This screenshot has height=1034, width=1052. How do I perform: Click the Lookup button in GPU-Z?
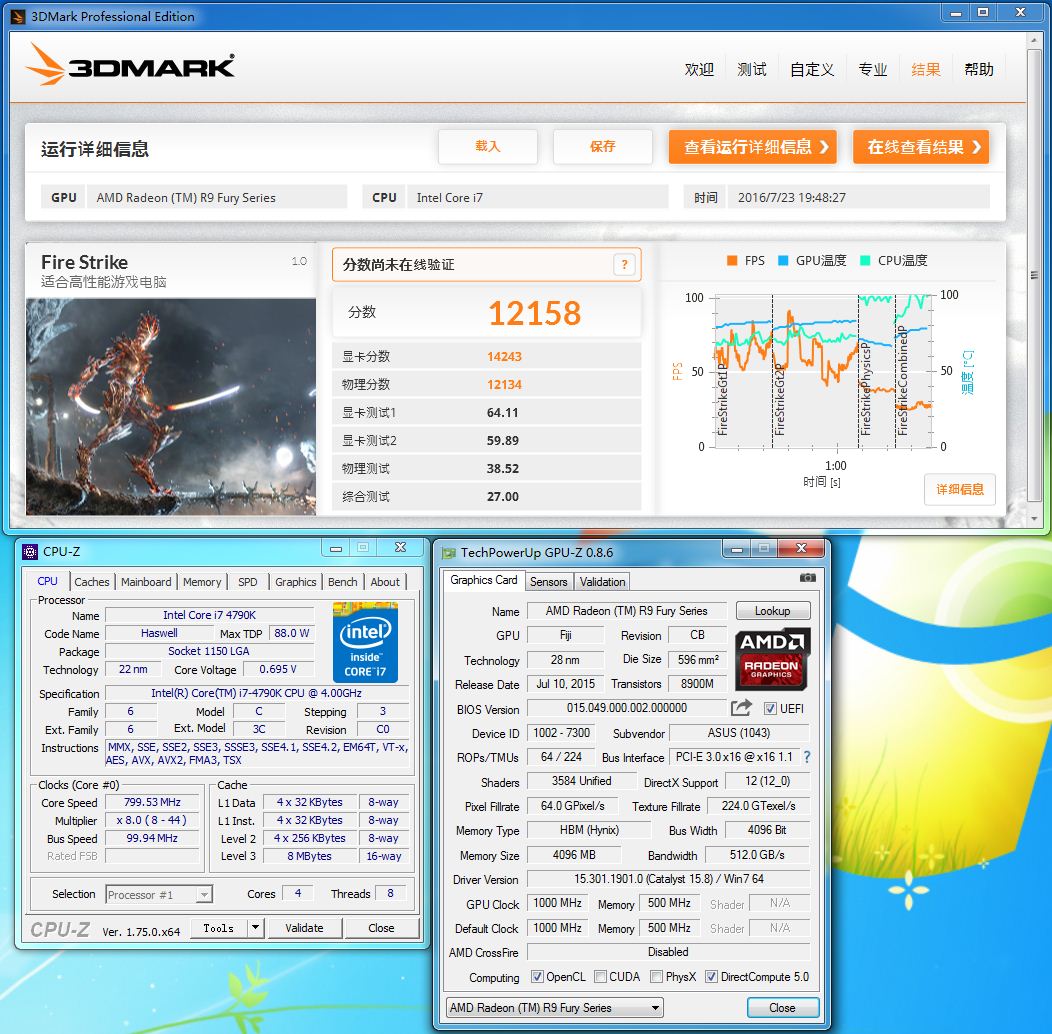pos(772,611)
